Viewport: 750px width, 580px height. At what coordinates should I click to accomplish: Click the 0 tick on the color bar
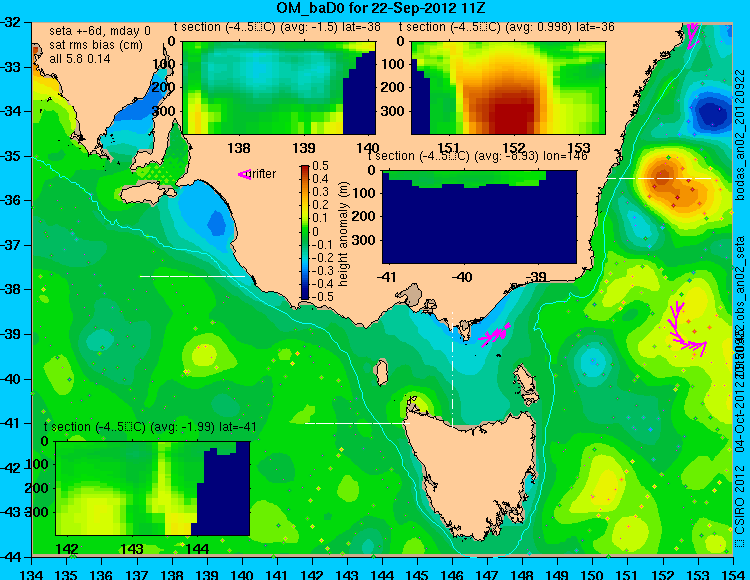[x=316, y=231]
